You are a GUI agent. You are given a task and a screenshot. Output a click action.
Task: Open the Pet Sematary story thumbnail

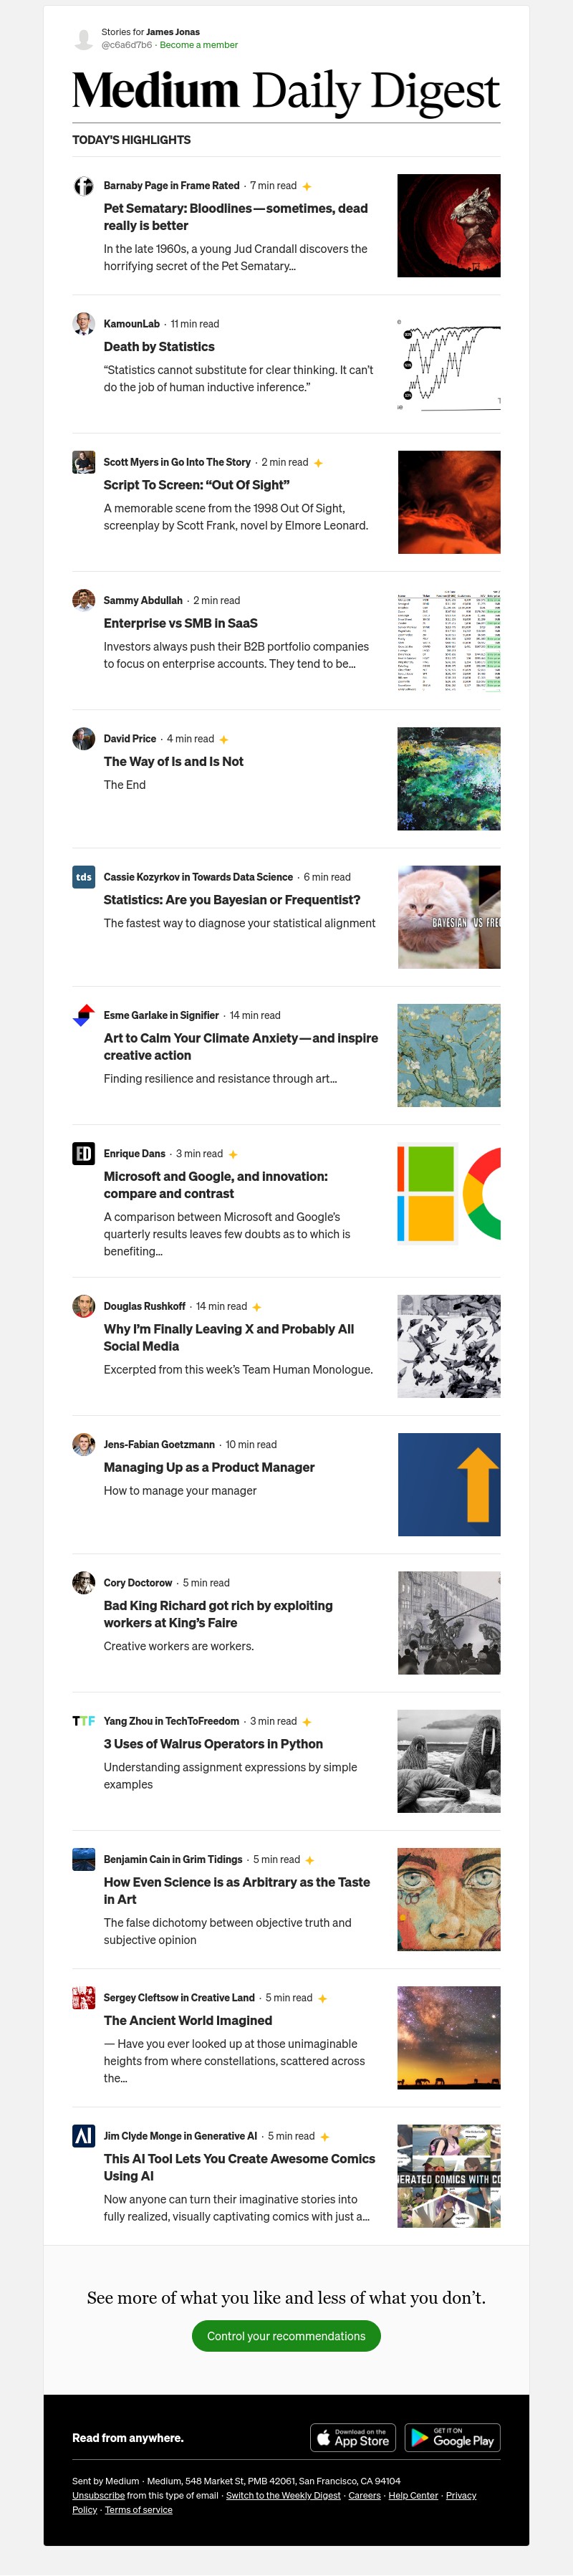pos(449,226)
